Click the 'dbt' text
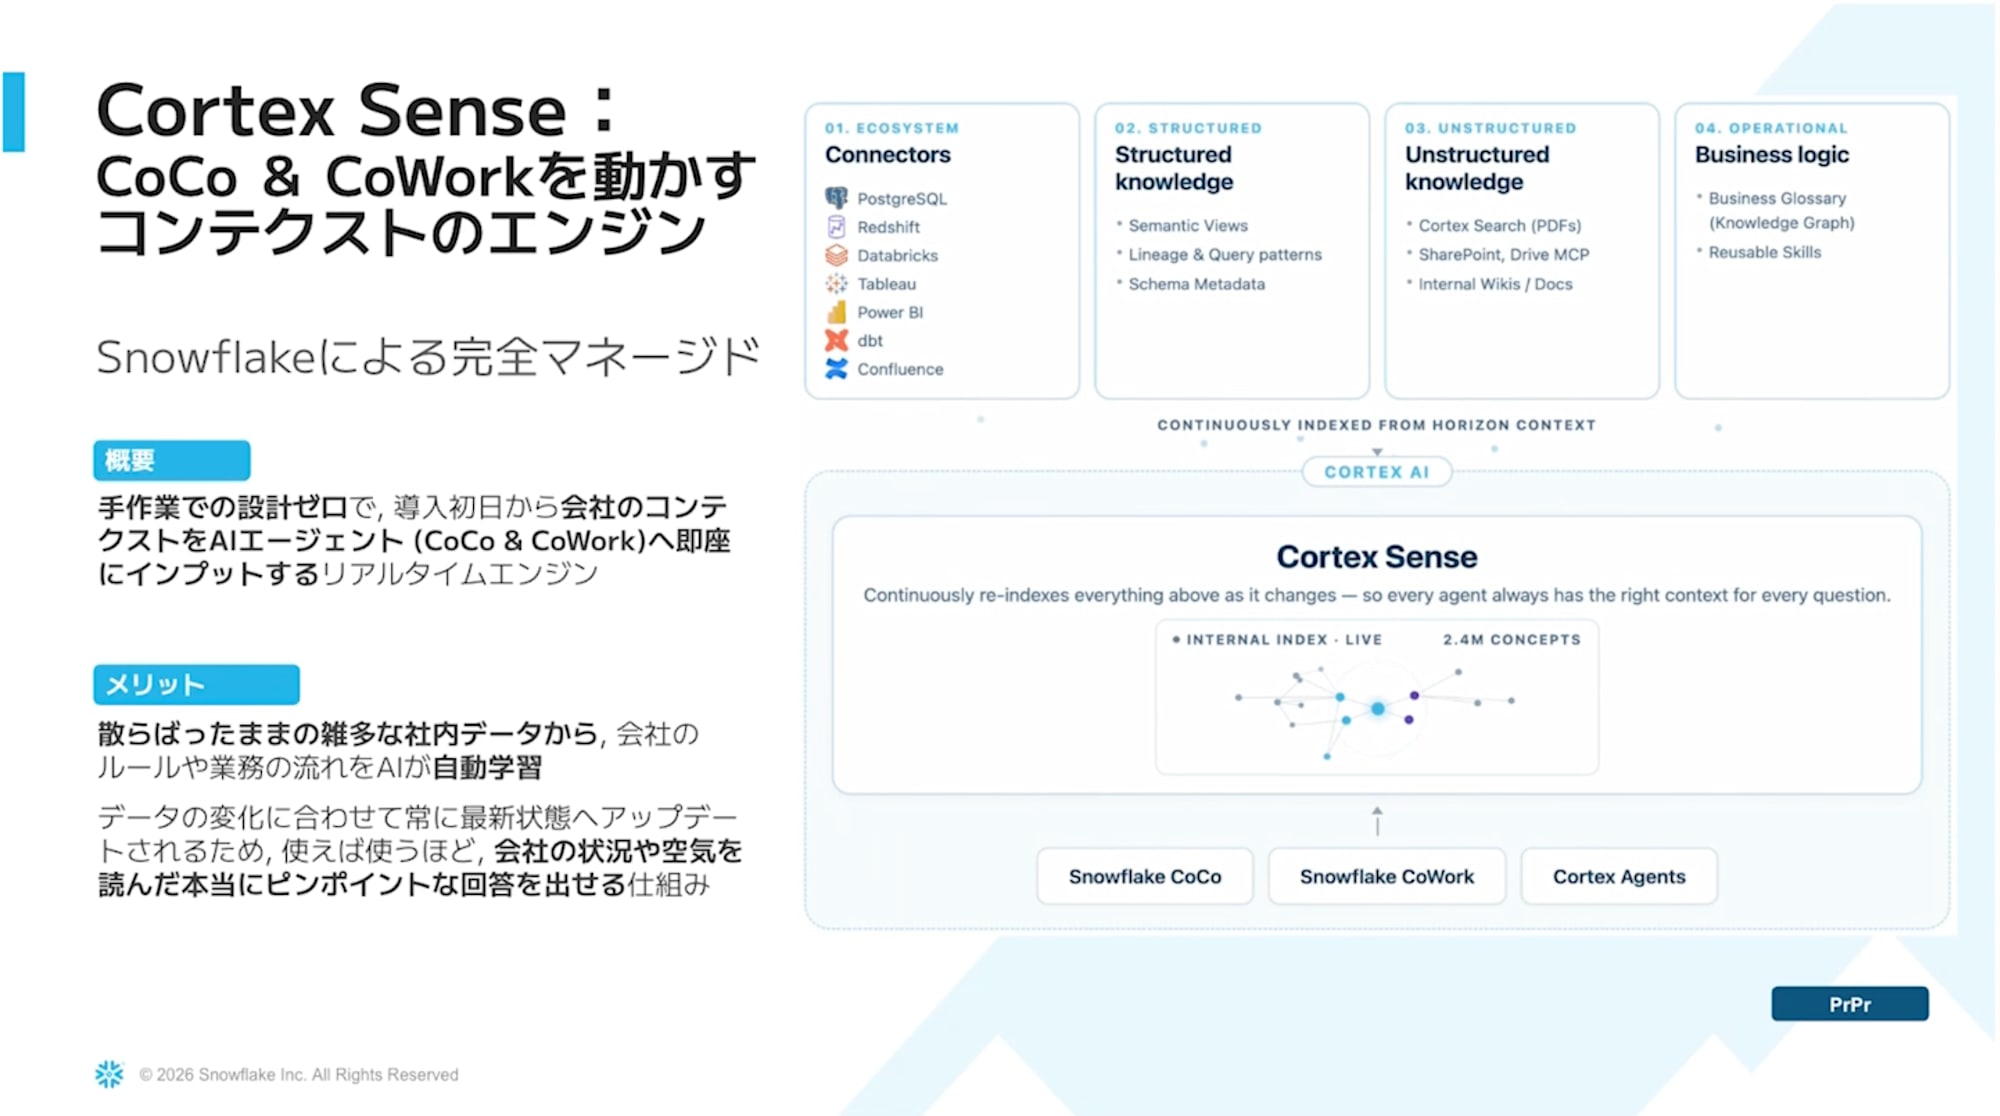This screenshot has width=2000, height=1116. pyautogui.click(x=870, y=341)
